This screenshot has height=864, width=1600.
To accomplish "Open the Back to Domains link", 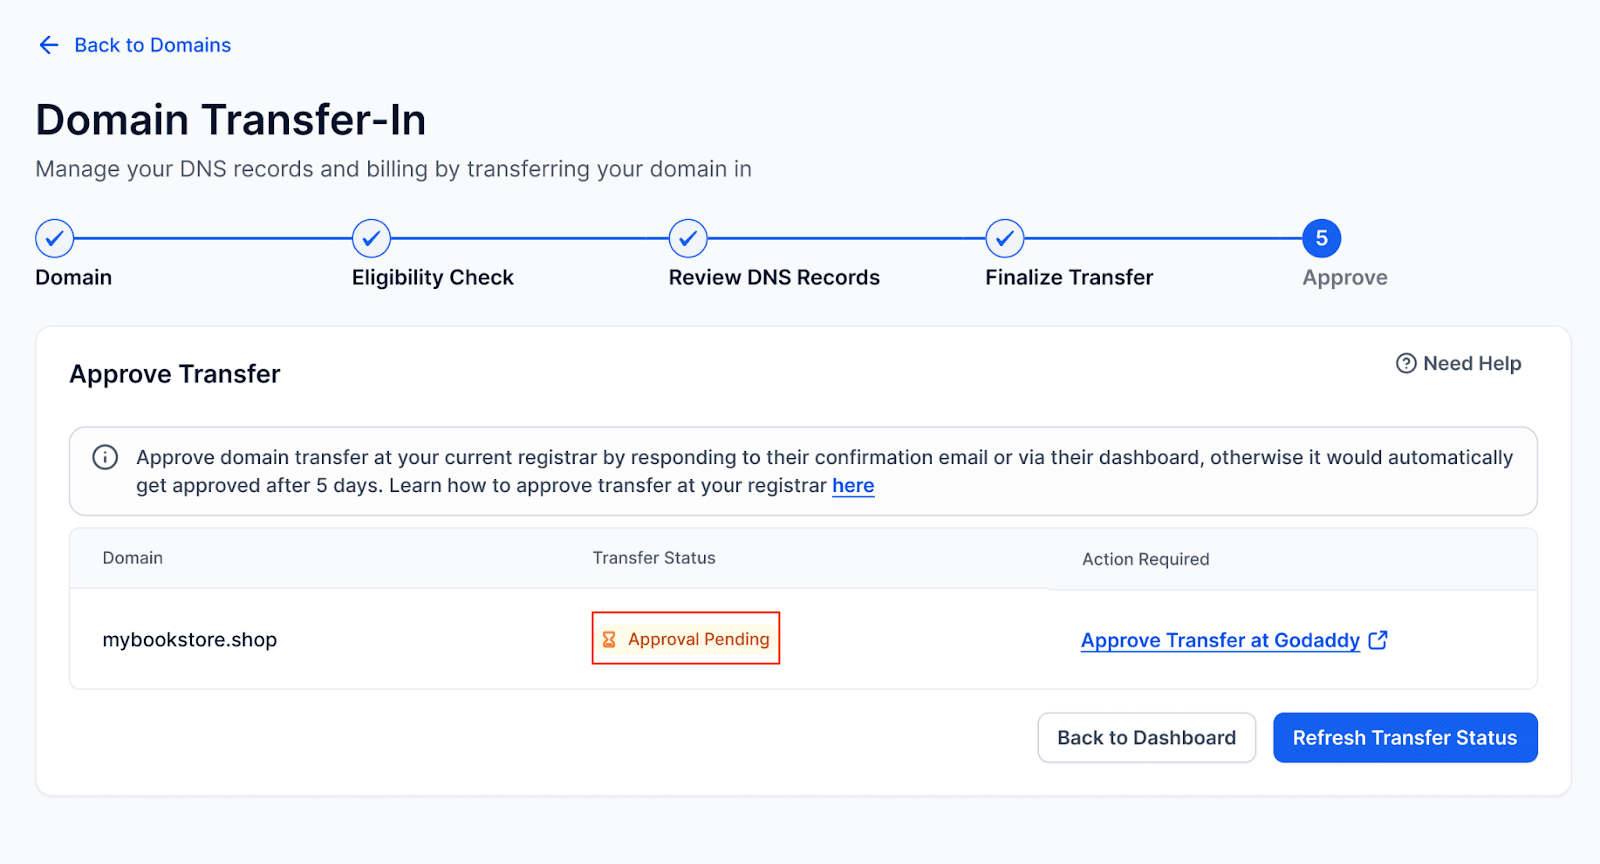I will (153, 45).
